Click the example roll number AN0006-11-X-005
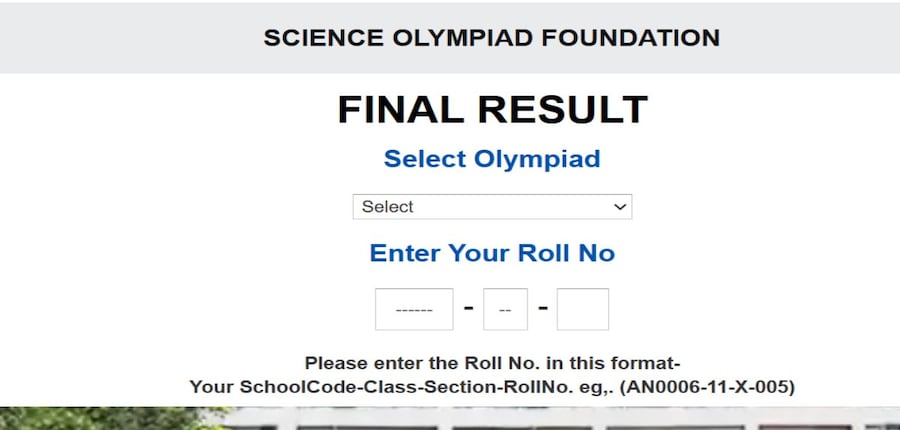Viewport: 900px width, 430px height. (708, 386)
